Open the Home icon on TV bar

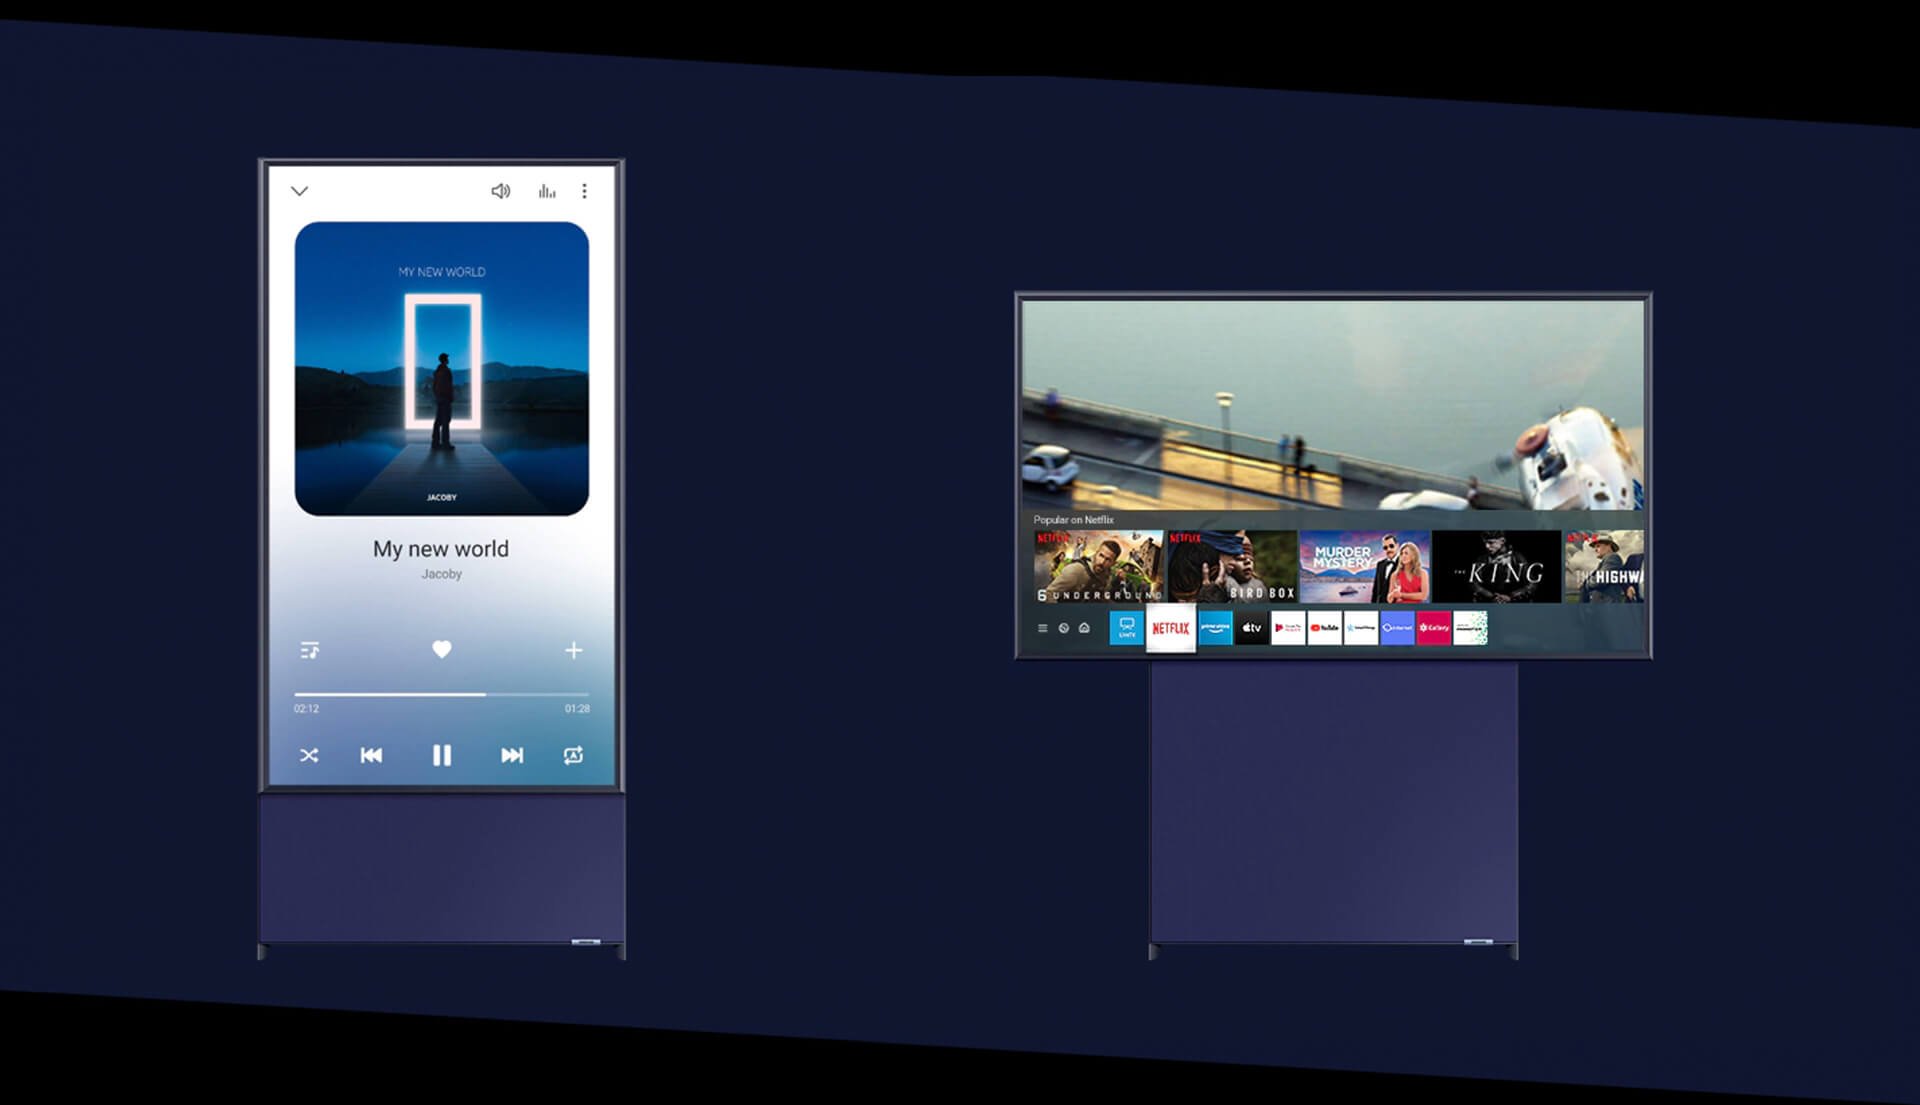(1085, 628)
